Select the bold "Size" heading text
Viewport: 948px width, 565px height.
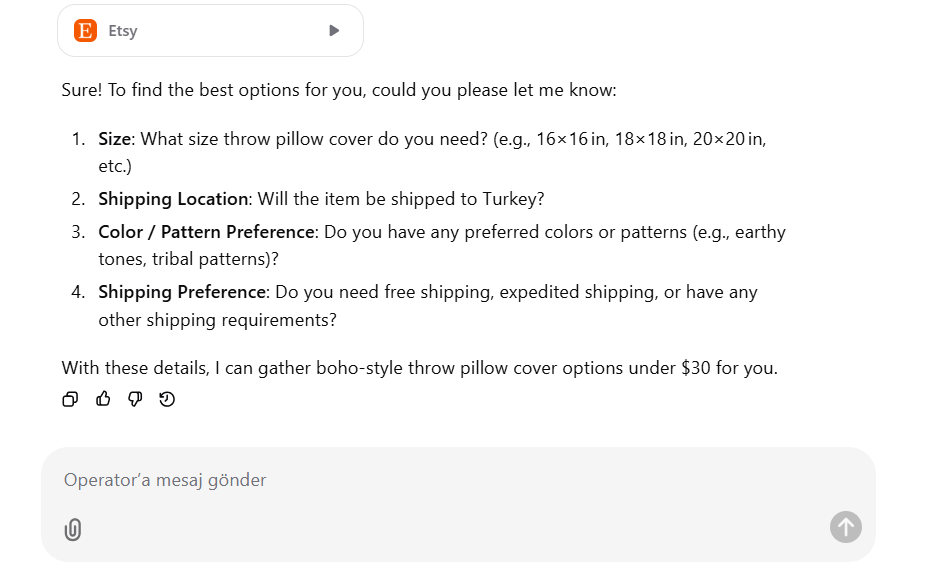[114, 139]
